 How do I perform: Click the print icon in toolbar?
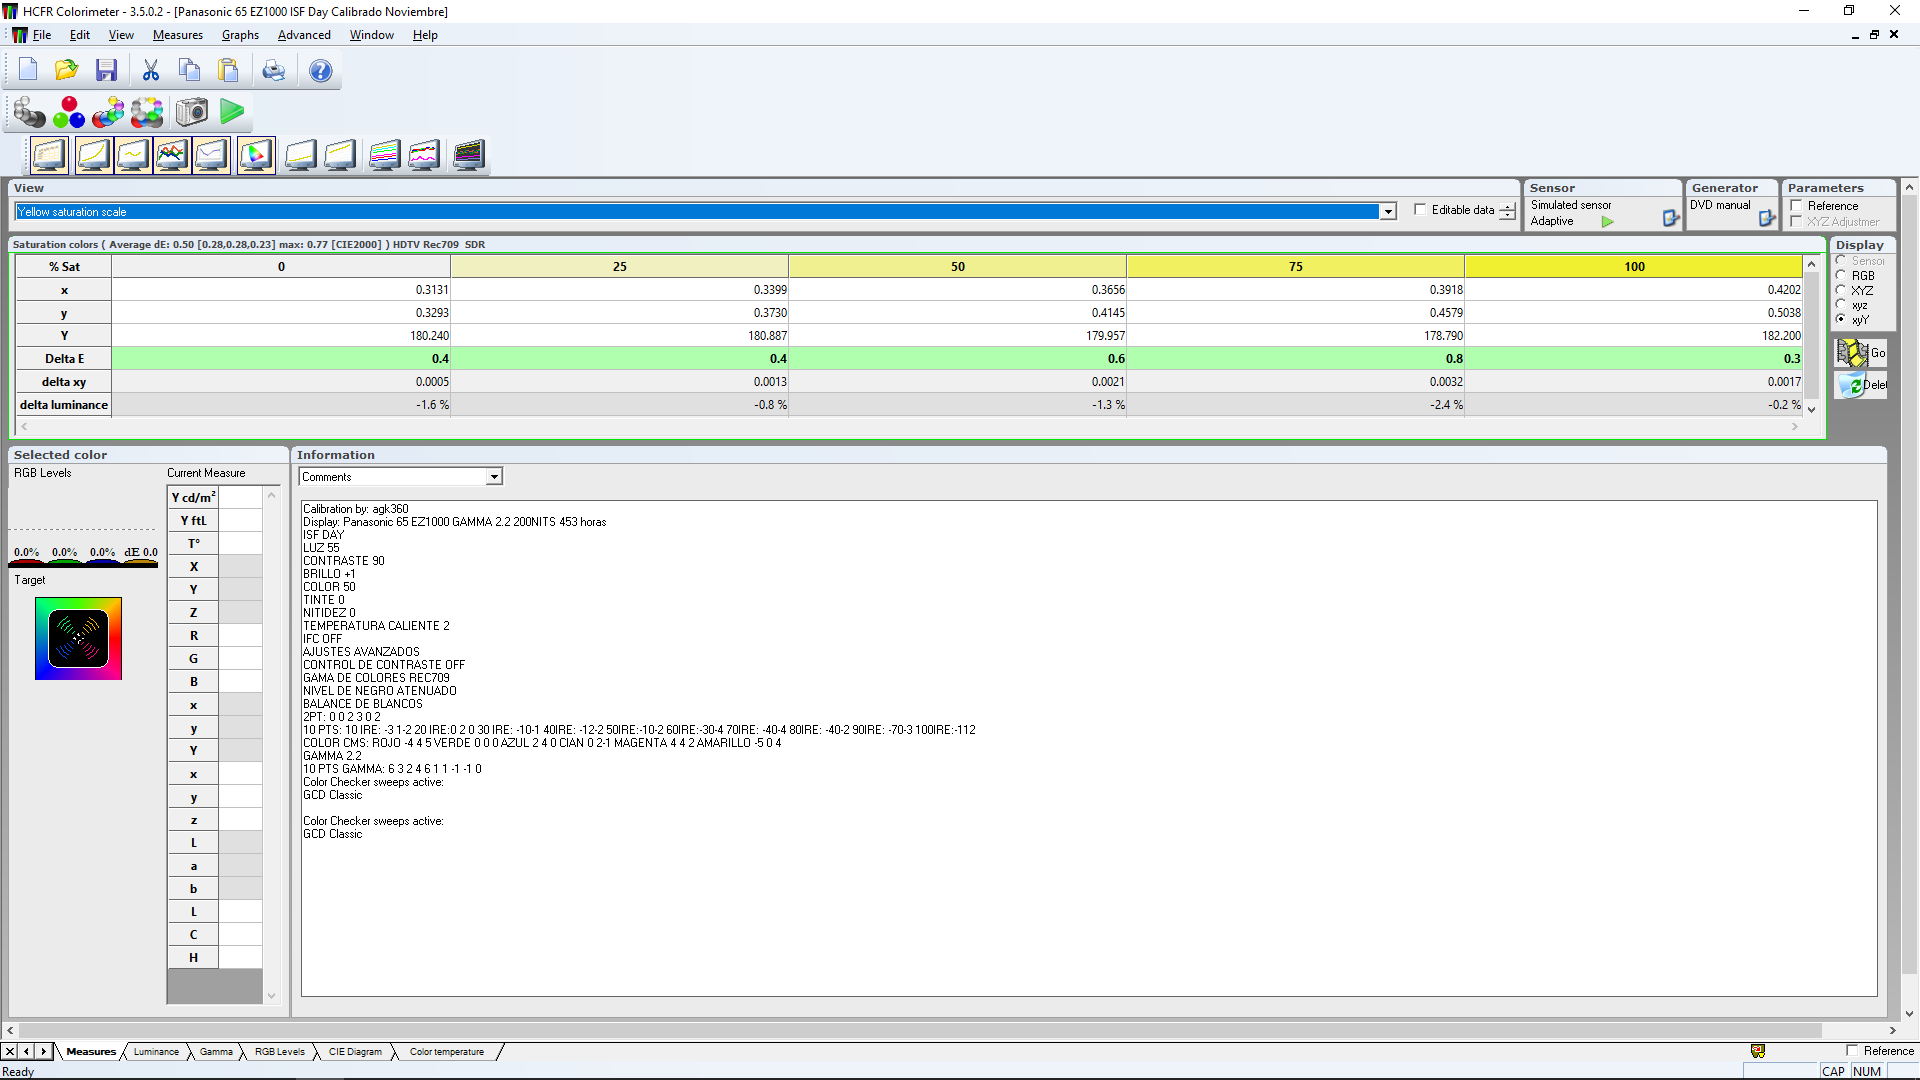pos(273,70)
